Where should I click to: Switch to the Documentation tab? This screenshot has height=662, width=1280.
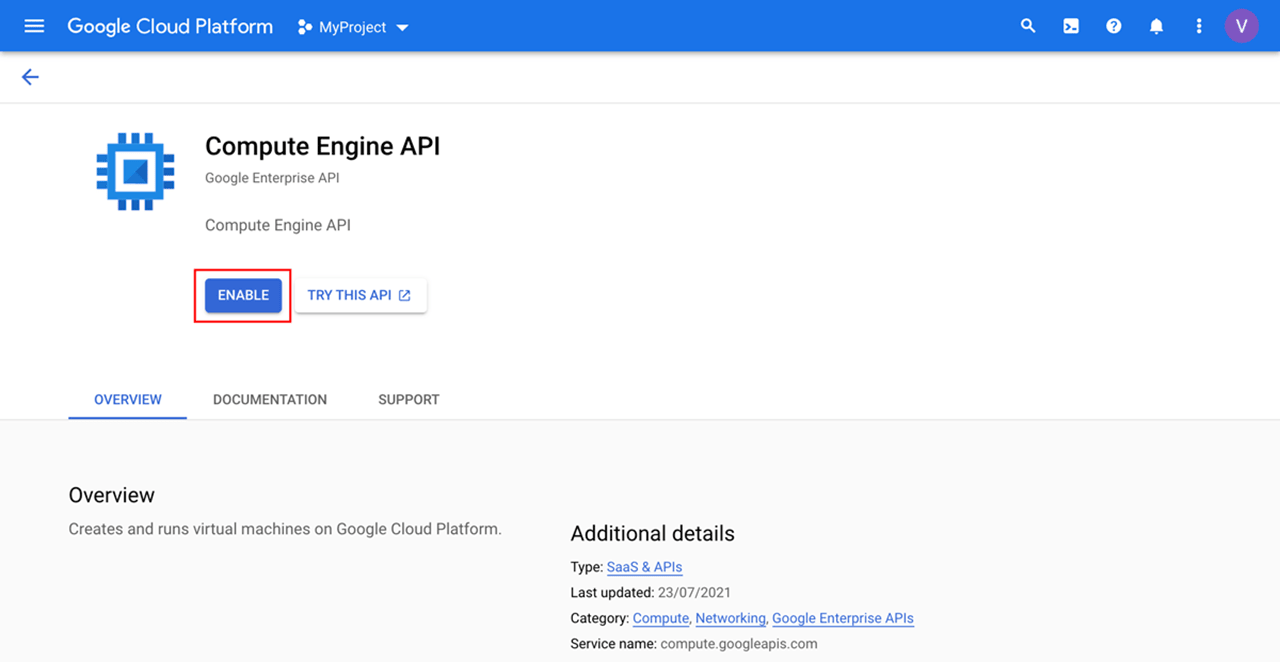click(270, 399)
